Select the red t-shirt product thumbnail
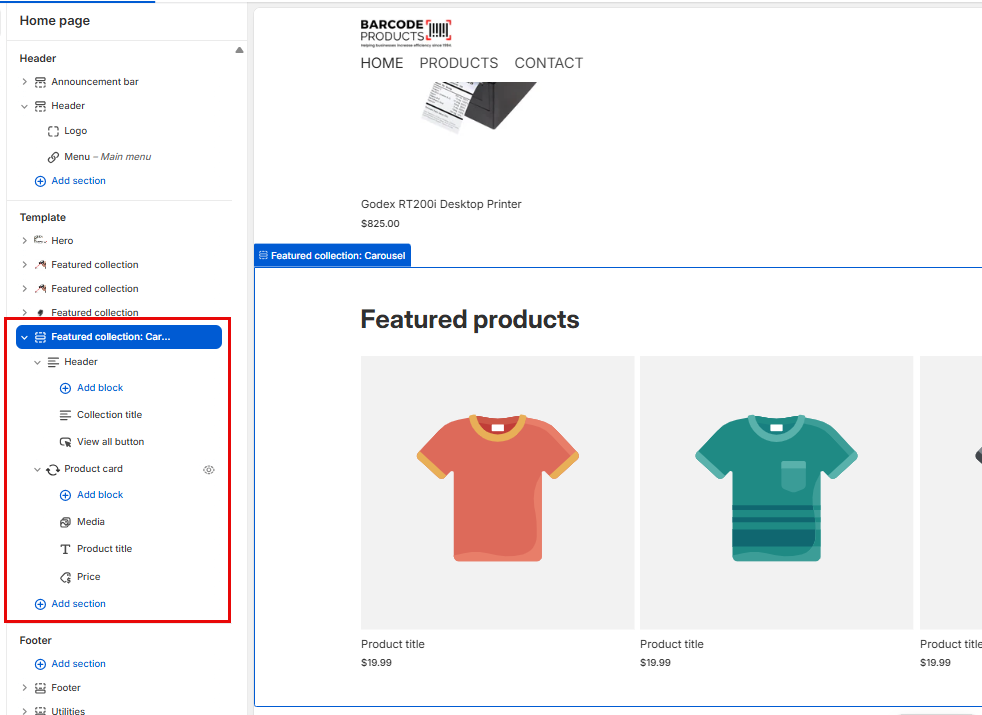 click(x=497, y=492)
